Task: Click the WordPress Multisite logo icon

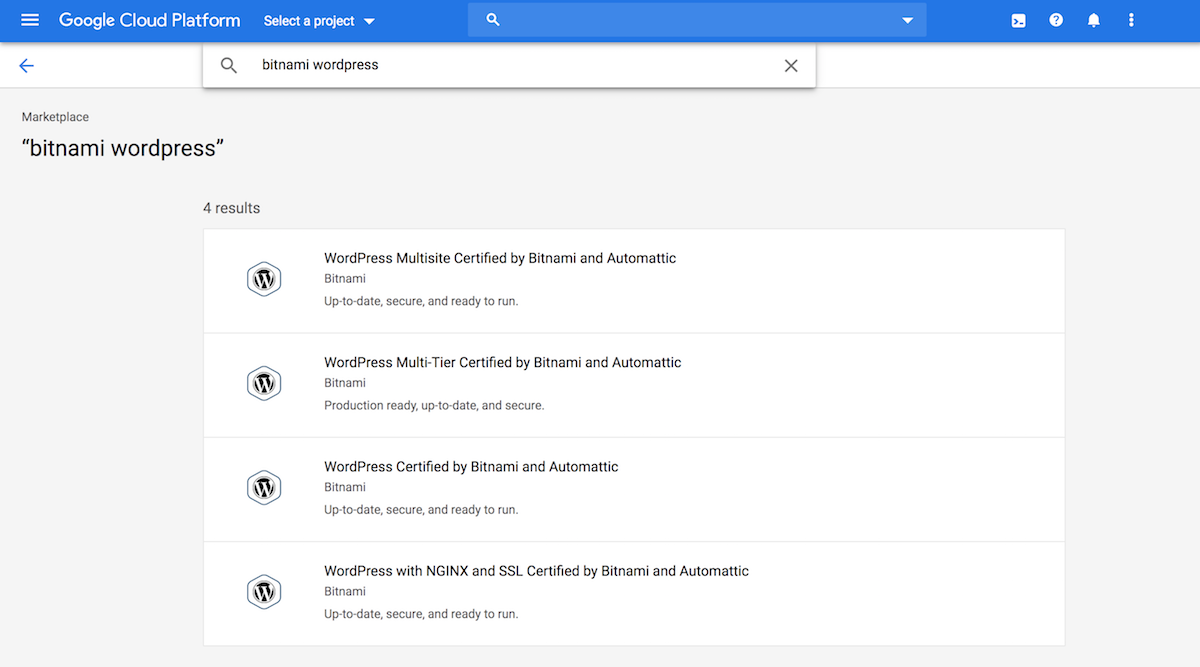Action: point(264,279)
